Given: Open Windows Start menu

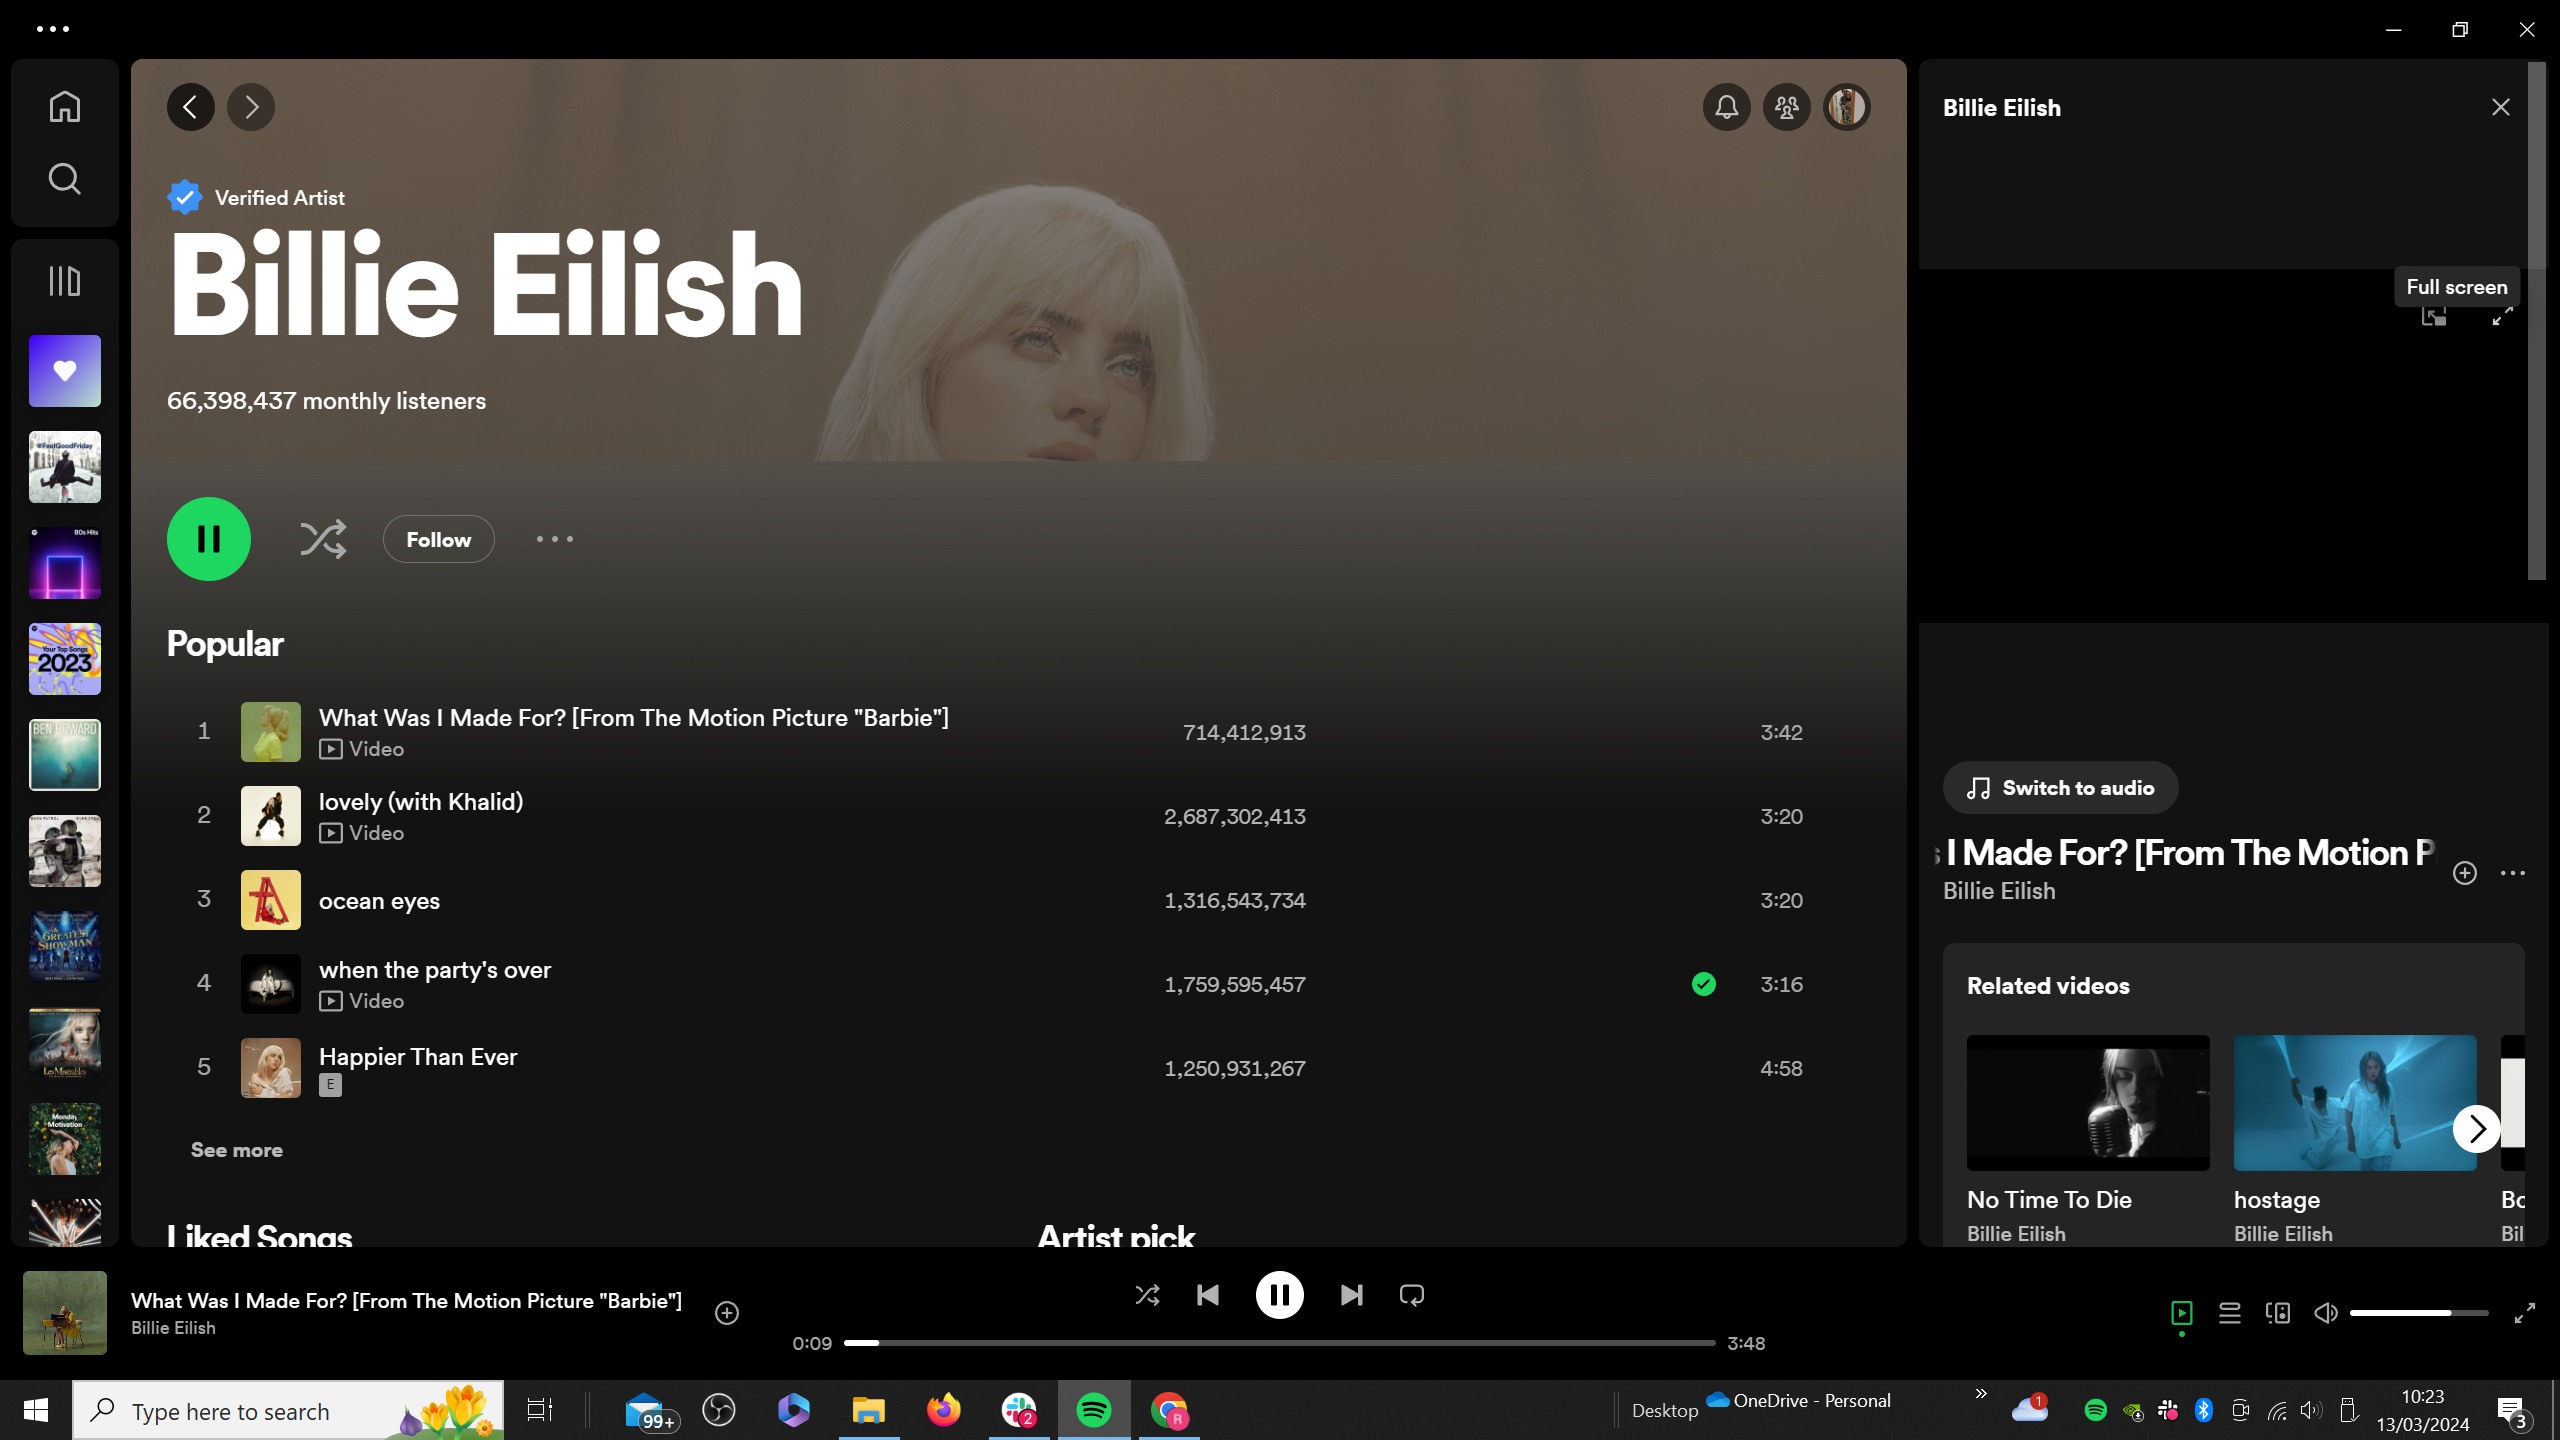Looking at the screenshot, I should pyautogui.click(x=36, y=1411).
